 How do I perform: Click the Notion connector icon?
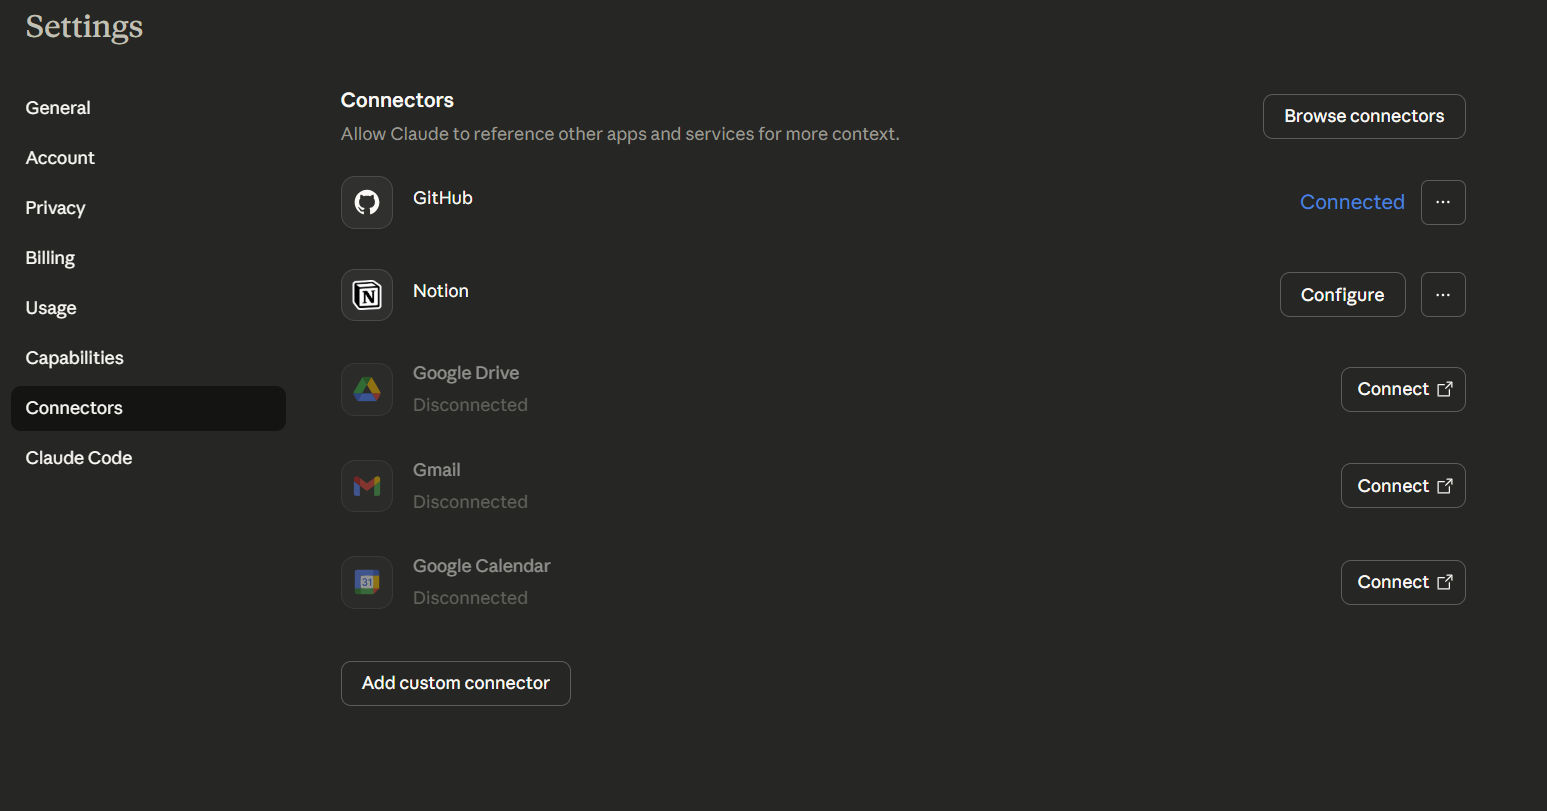pyautogui.click(x=367, y=295)
